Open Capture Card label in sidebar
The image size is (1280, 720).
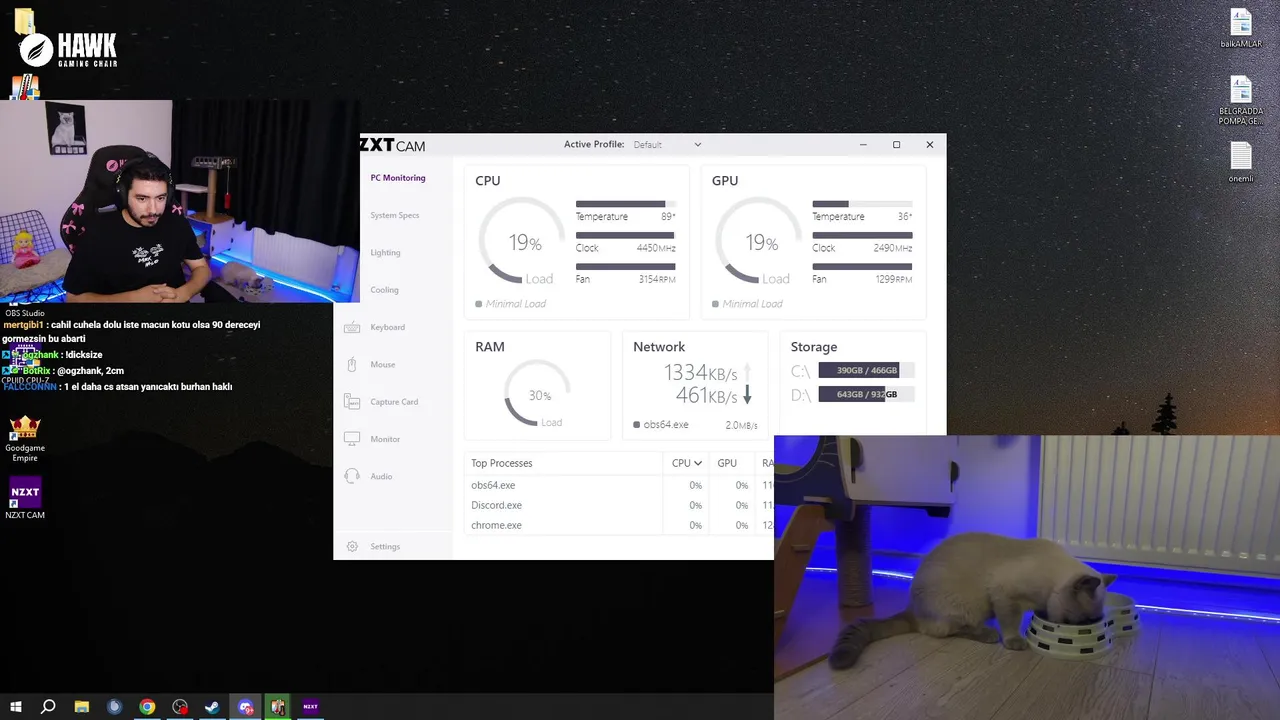coord(394,402)
